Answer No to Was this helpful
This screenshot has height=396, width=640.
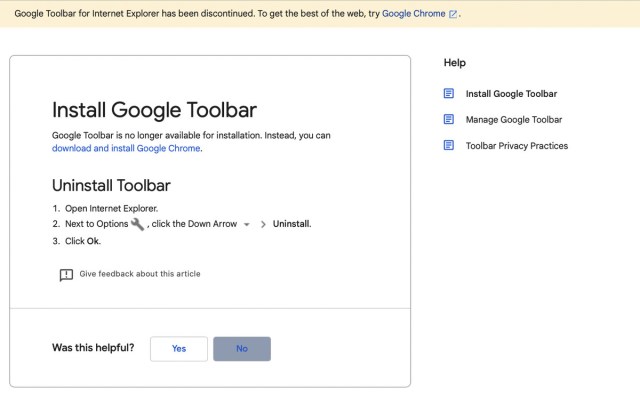pos(242,349)
